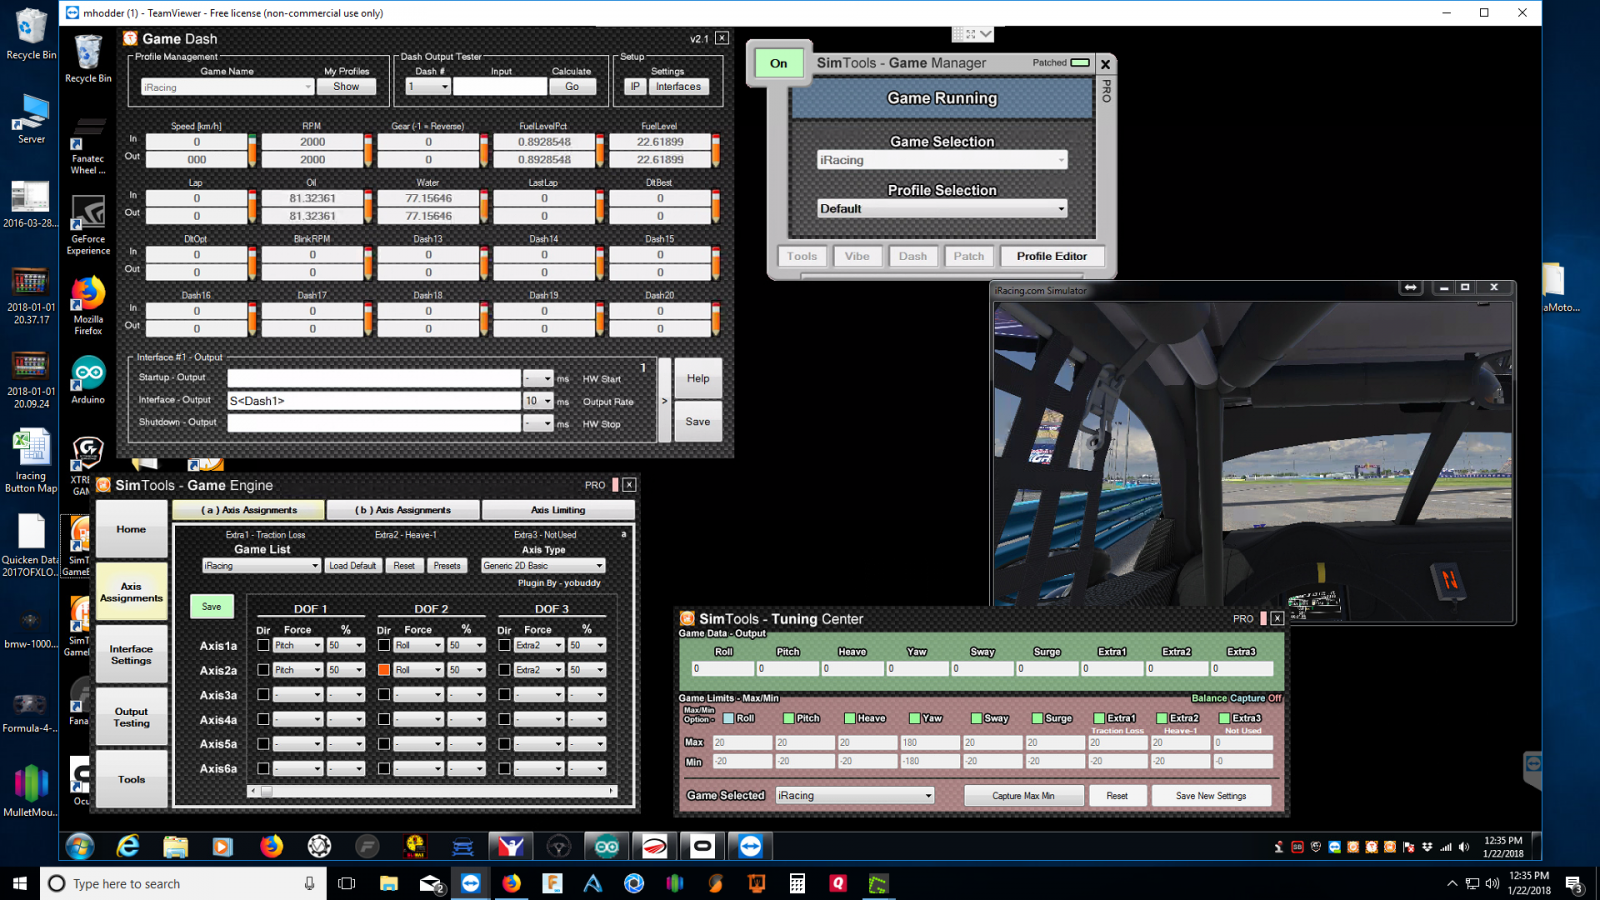Click Save New Settings button
Screen dimensions: 1600x900
(1210, 796)
